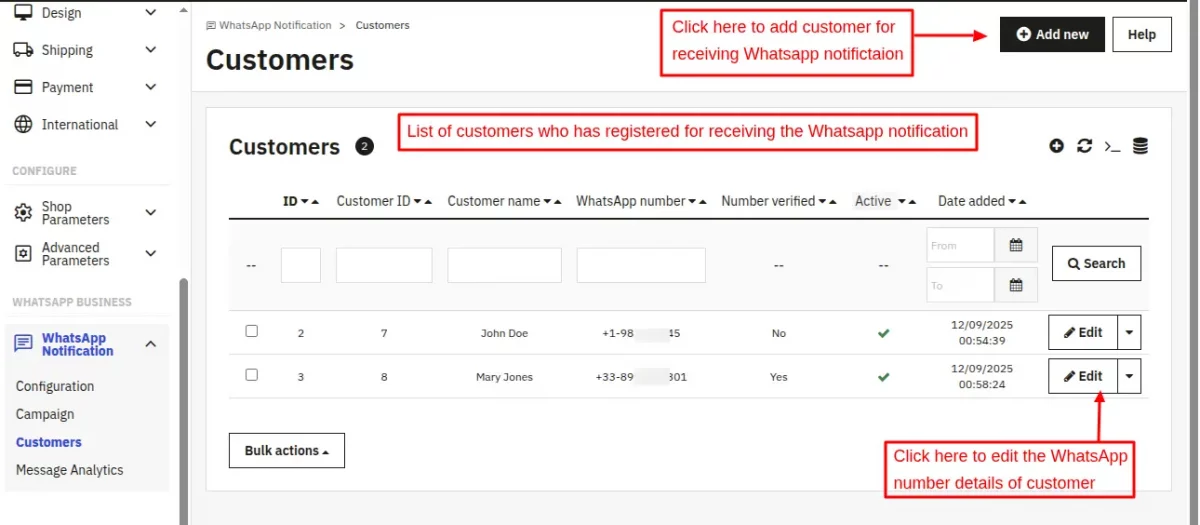Click the Help button
Screen dimensions: 1200x525
pyautogui.click(x=1142, y=34)
